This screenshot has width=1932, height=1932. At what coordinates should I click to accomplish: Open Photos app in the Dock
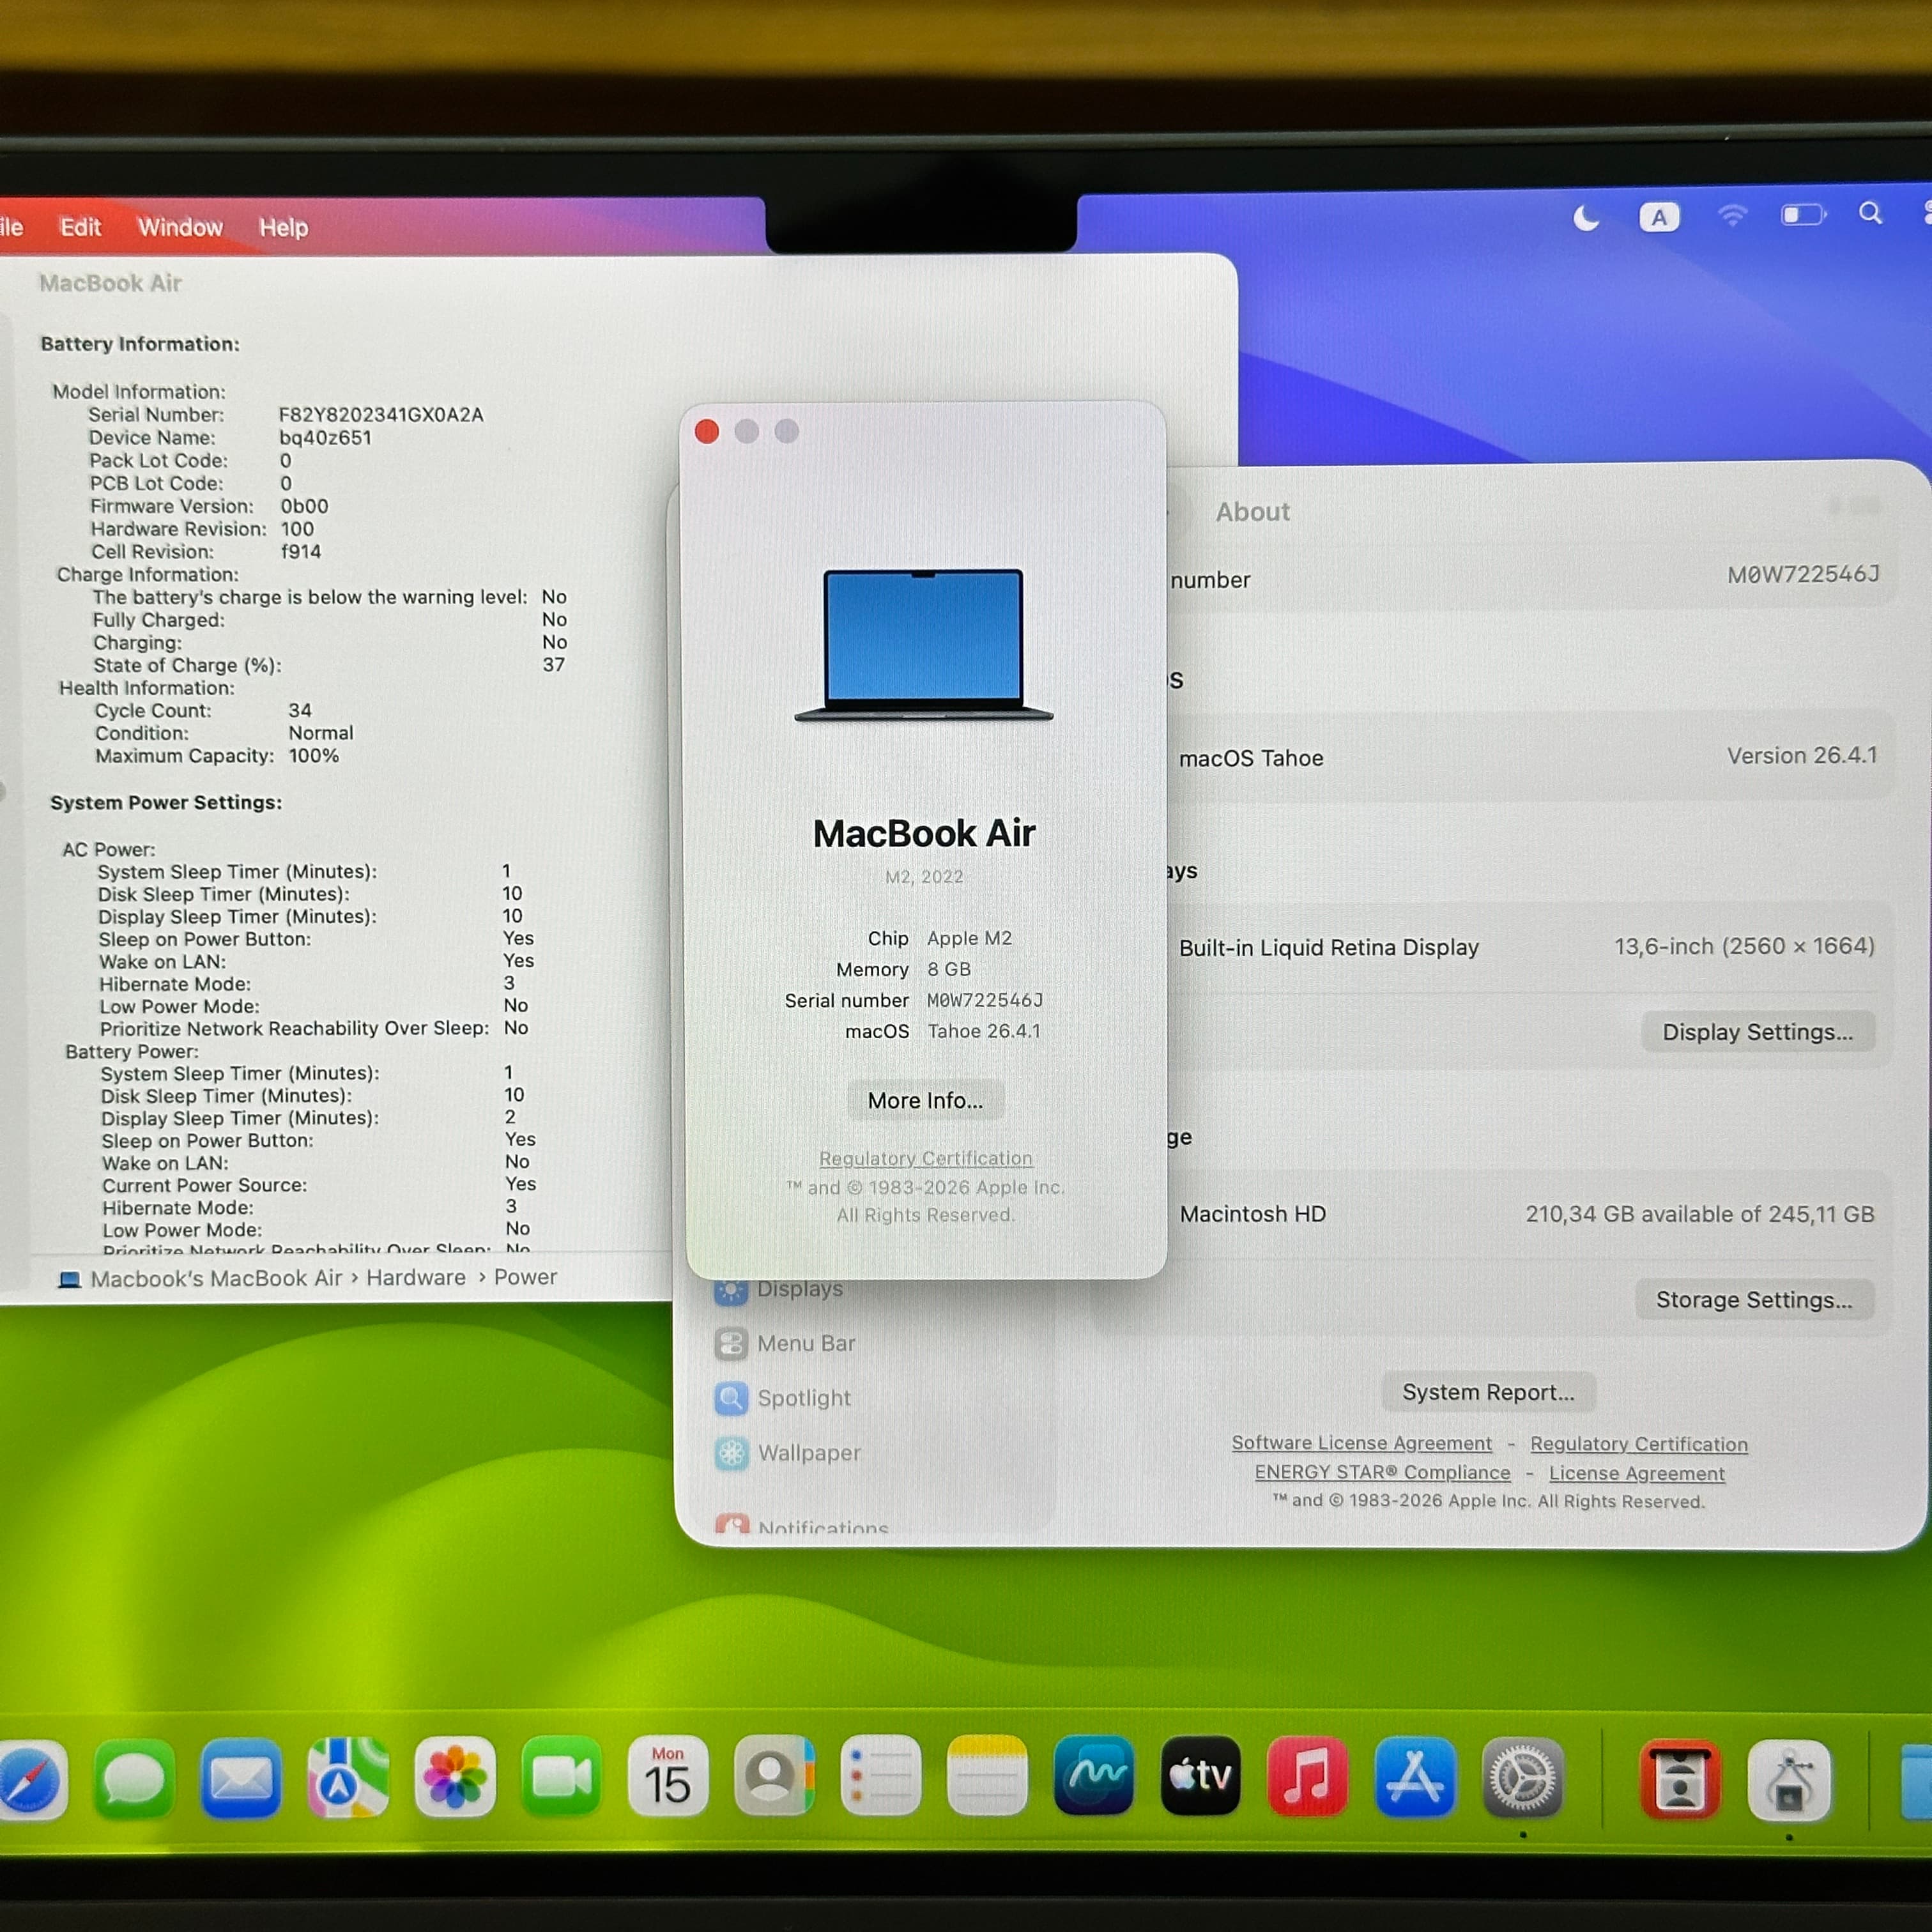click(x=455, y=1777)
